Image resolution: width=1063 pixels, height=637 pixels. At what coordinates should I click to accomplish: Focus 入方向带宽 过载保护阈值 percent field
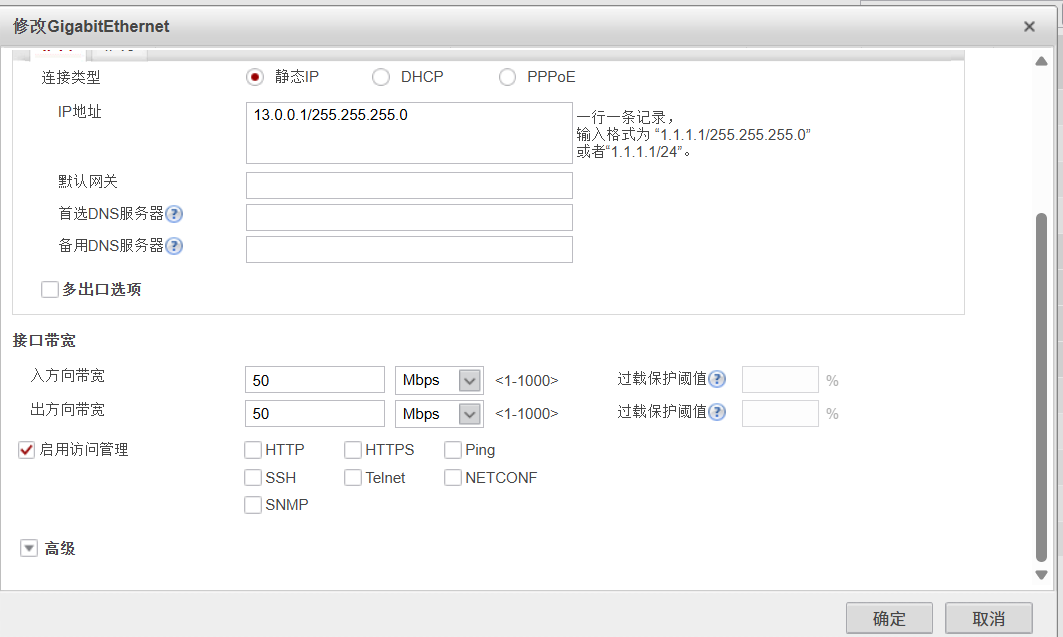780,379
